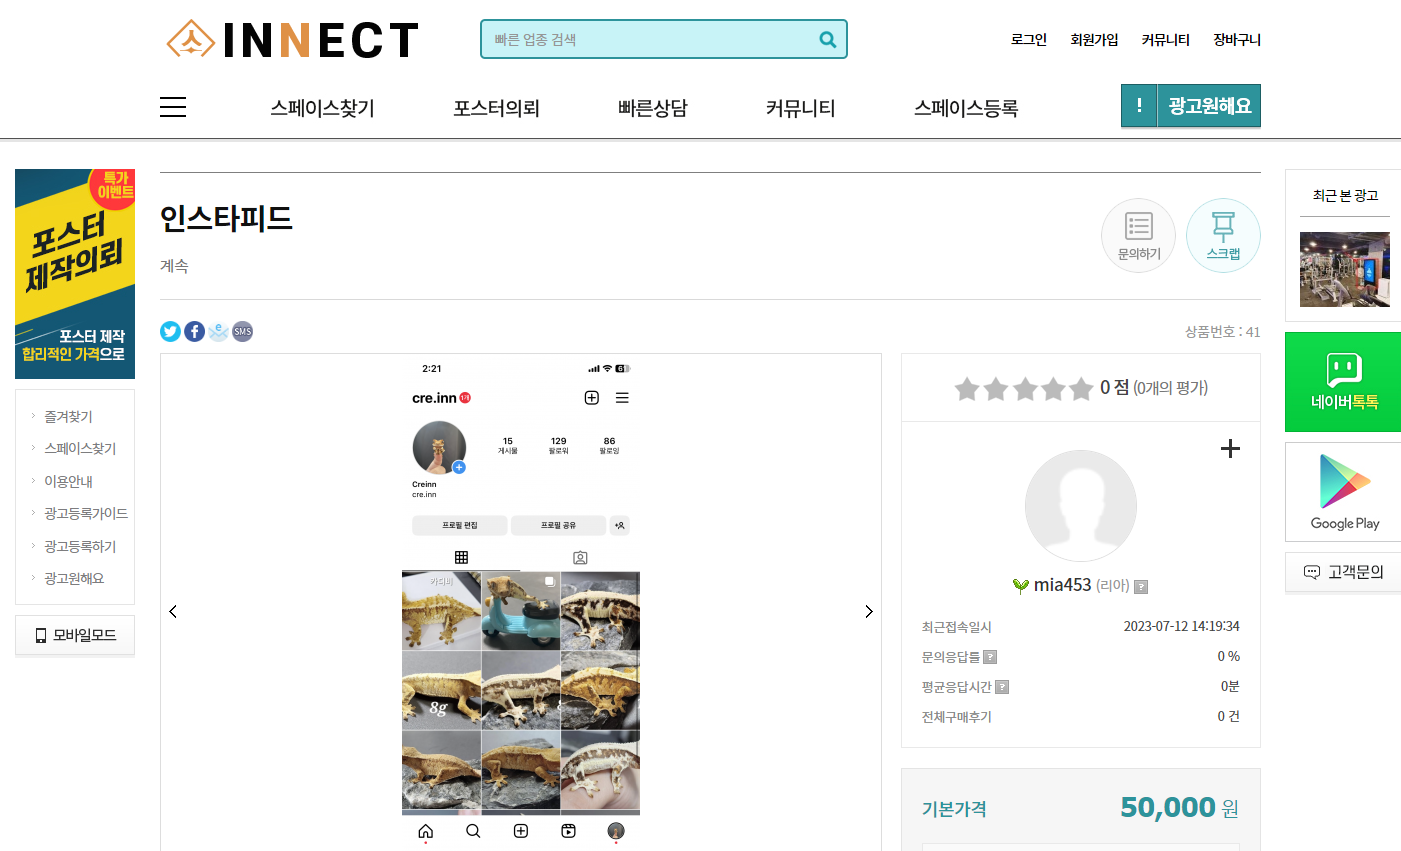The image size is (1401, 851).
Task: Focus the 빠른 업종 검색 search field
Action: [650, 40]
